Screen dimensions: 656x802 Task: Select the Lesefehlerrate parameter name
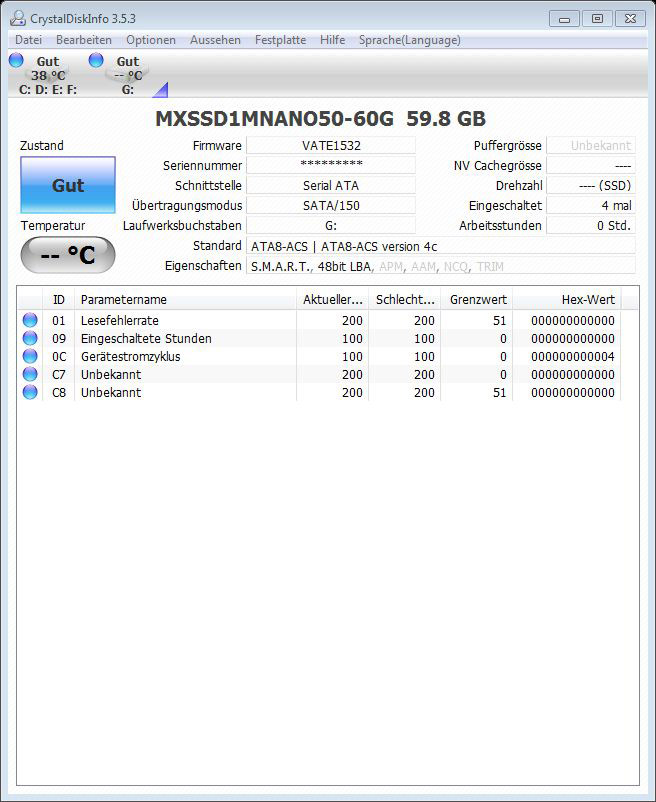(120, 321)
